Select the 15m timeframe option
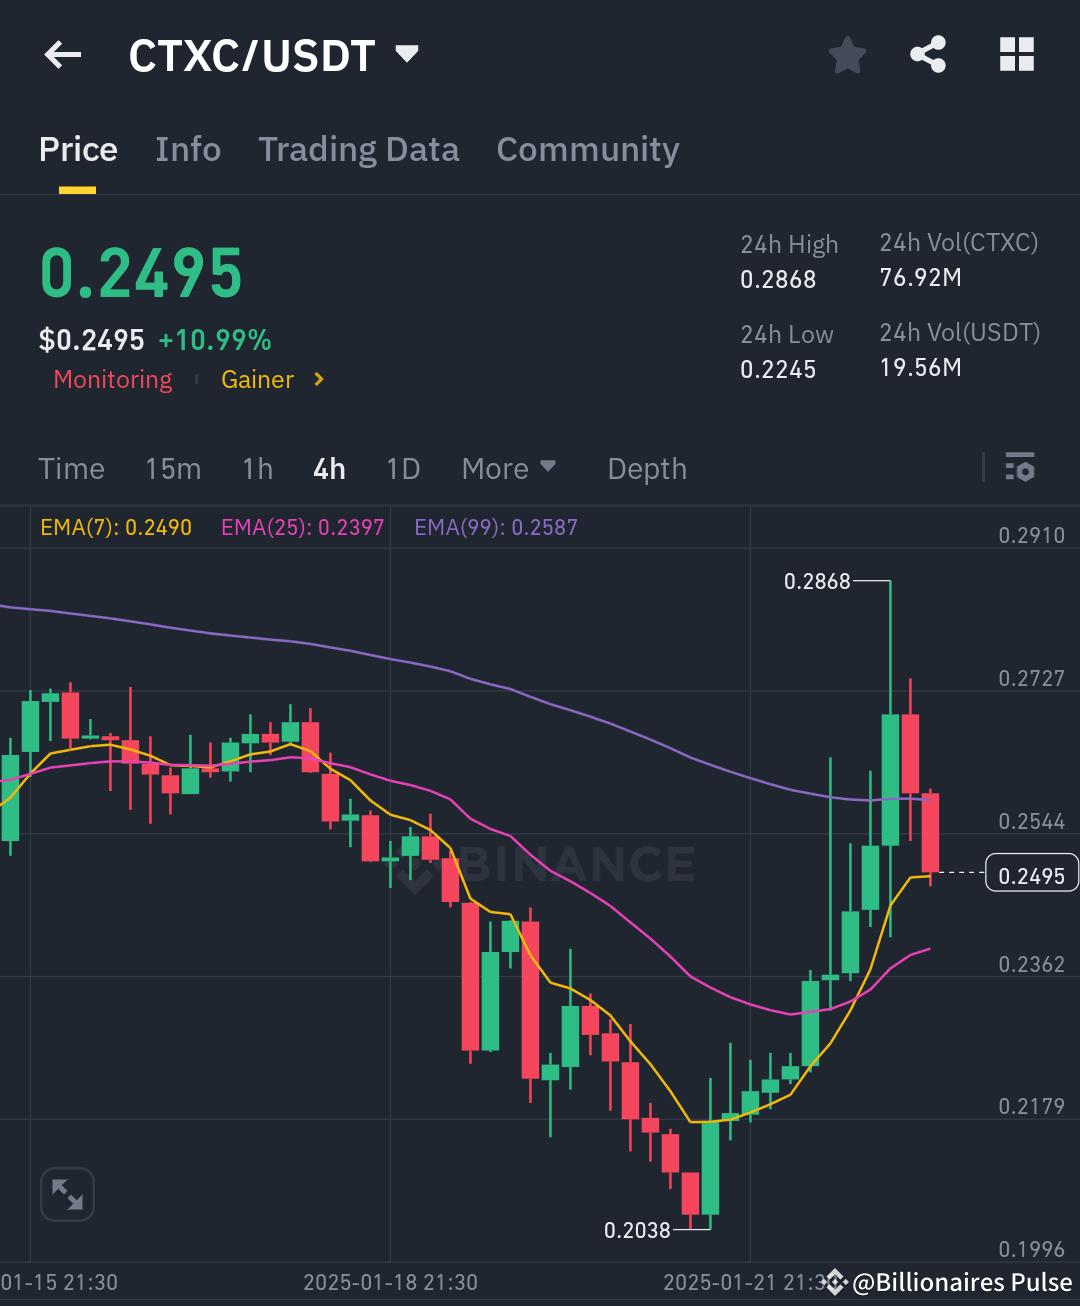This screenshot has height=1306, width=1080. pos(173,467)
